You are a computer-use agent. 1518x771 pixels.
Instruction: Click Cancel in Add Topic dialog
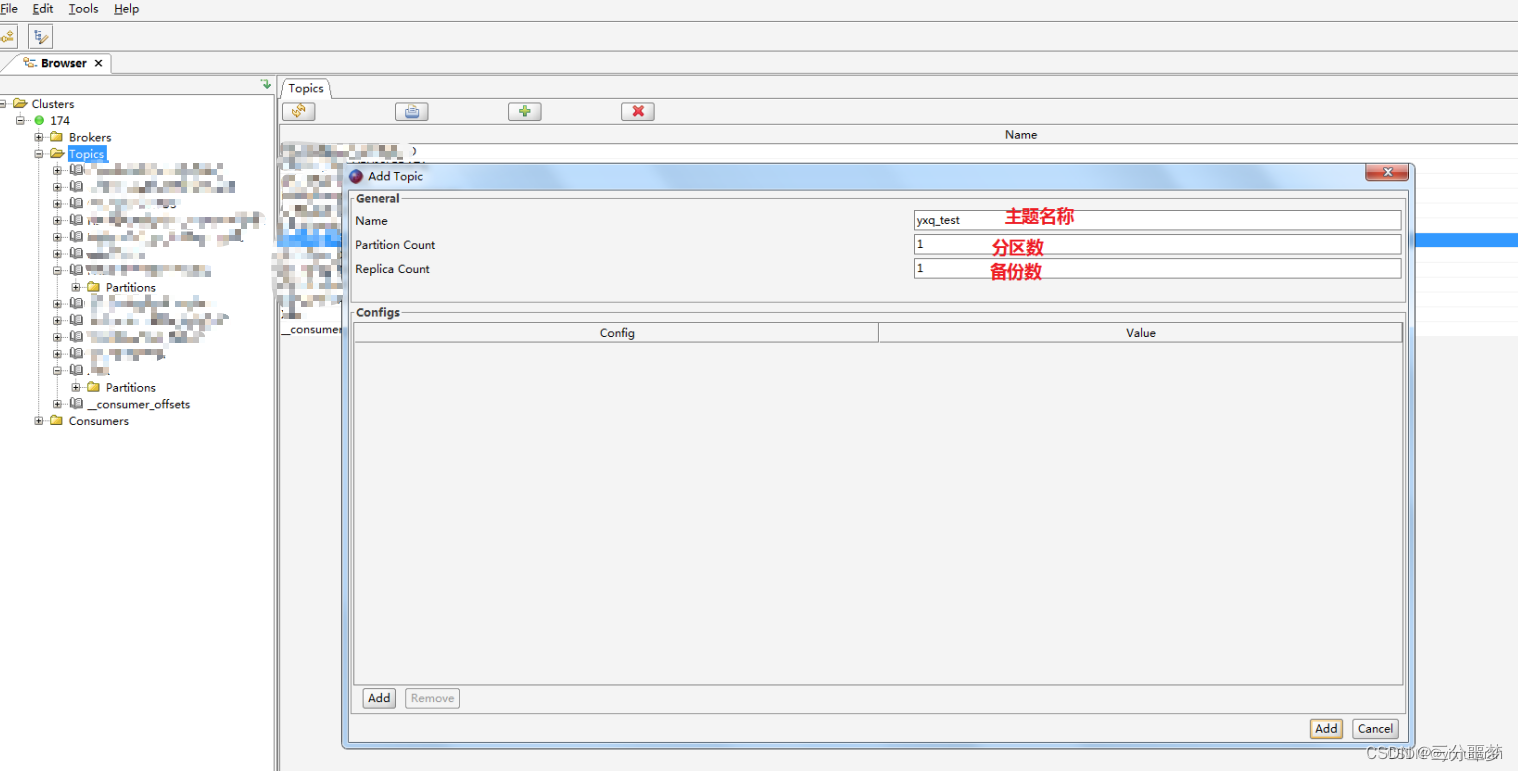1375,729
